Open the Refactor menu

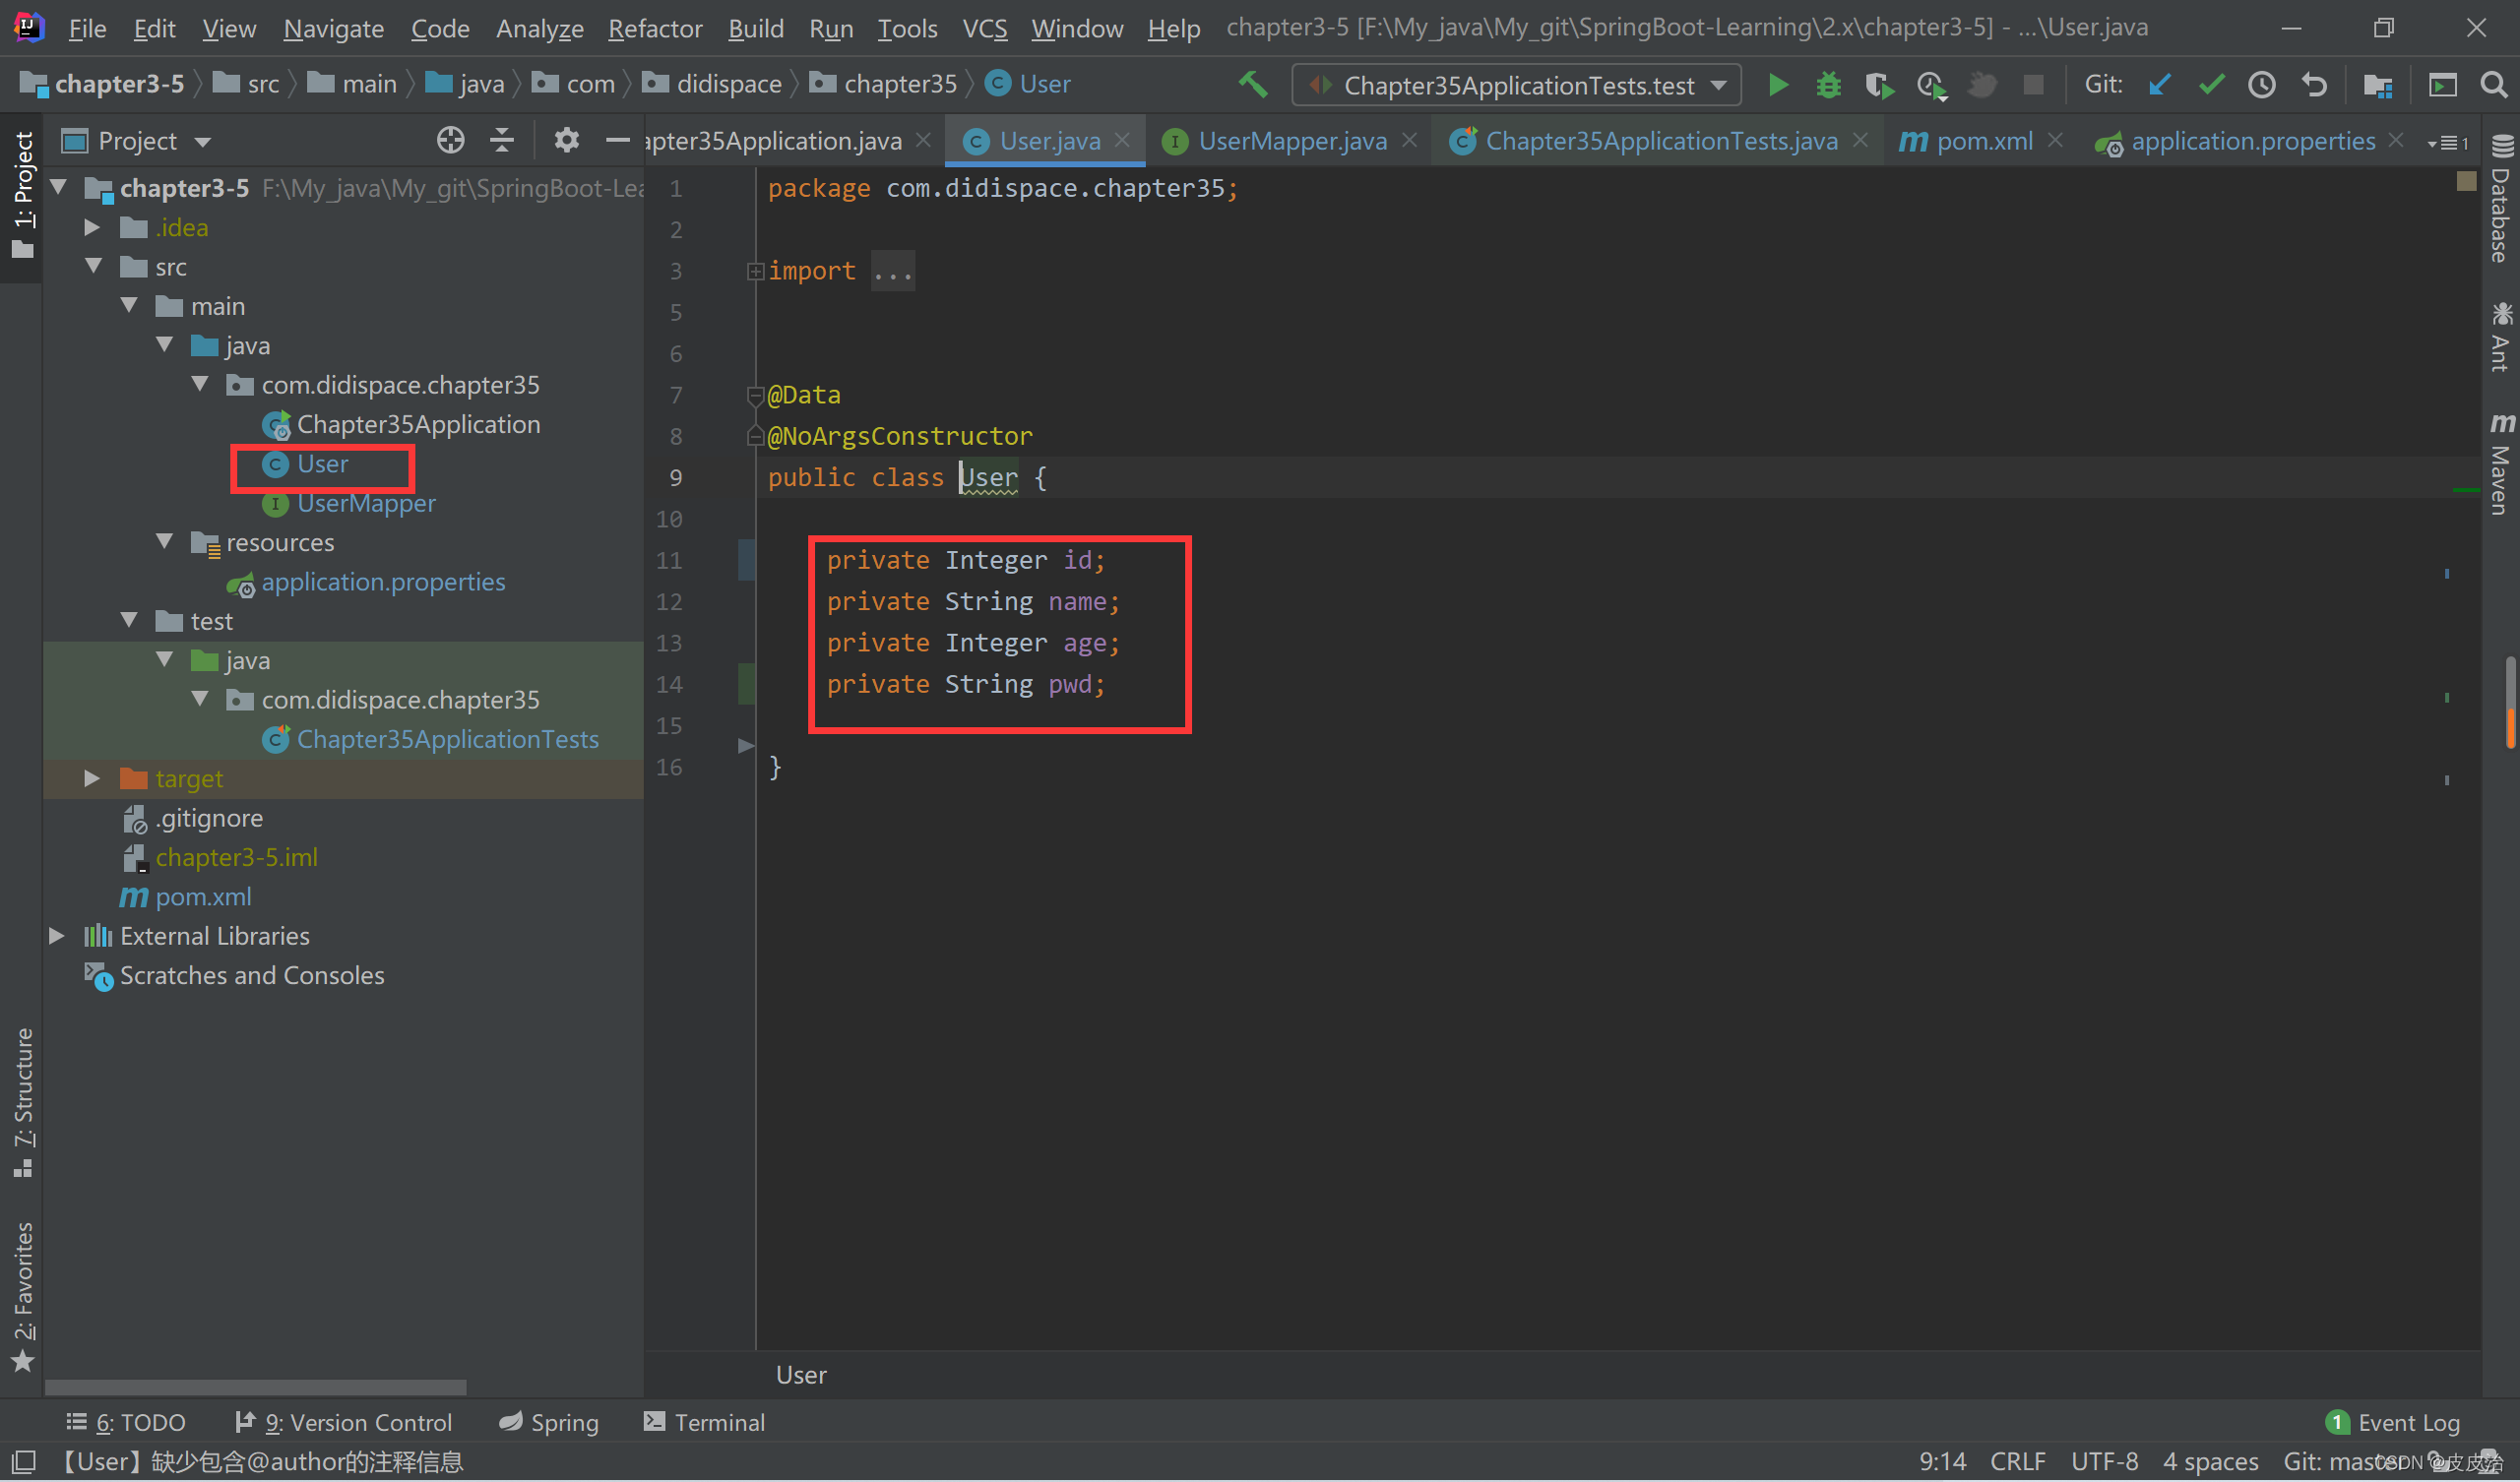point(654,27)
